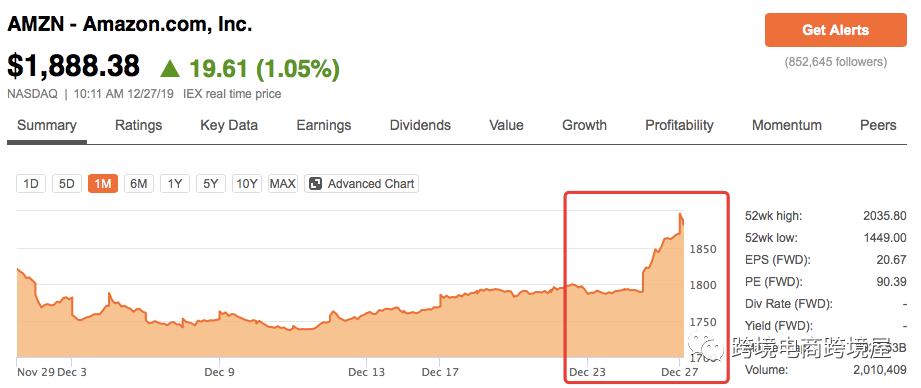Screen dimensions: 921x388
Task: Open the Summary tab
Action: click(x=46, y=125)
